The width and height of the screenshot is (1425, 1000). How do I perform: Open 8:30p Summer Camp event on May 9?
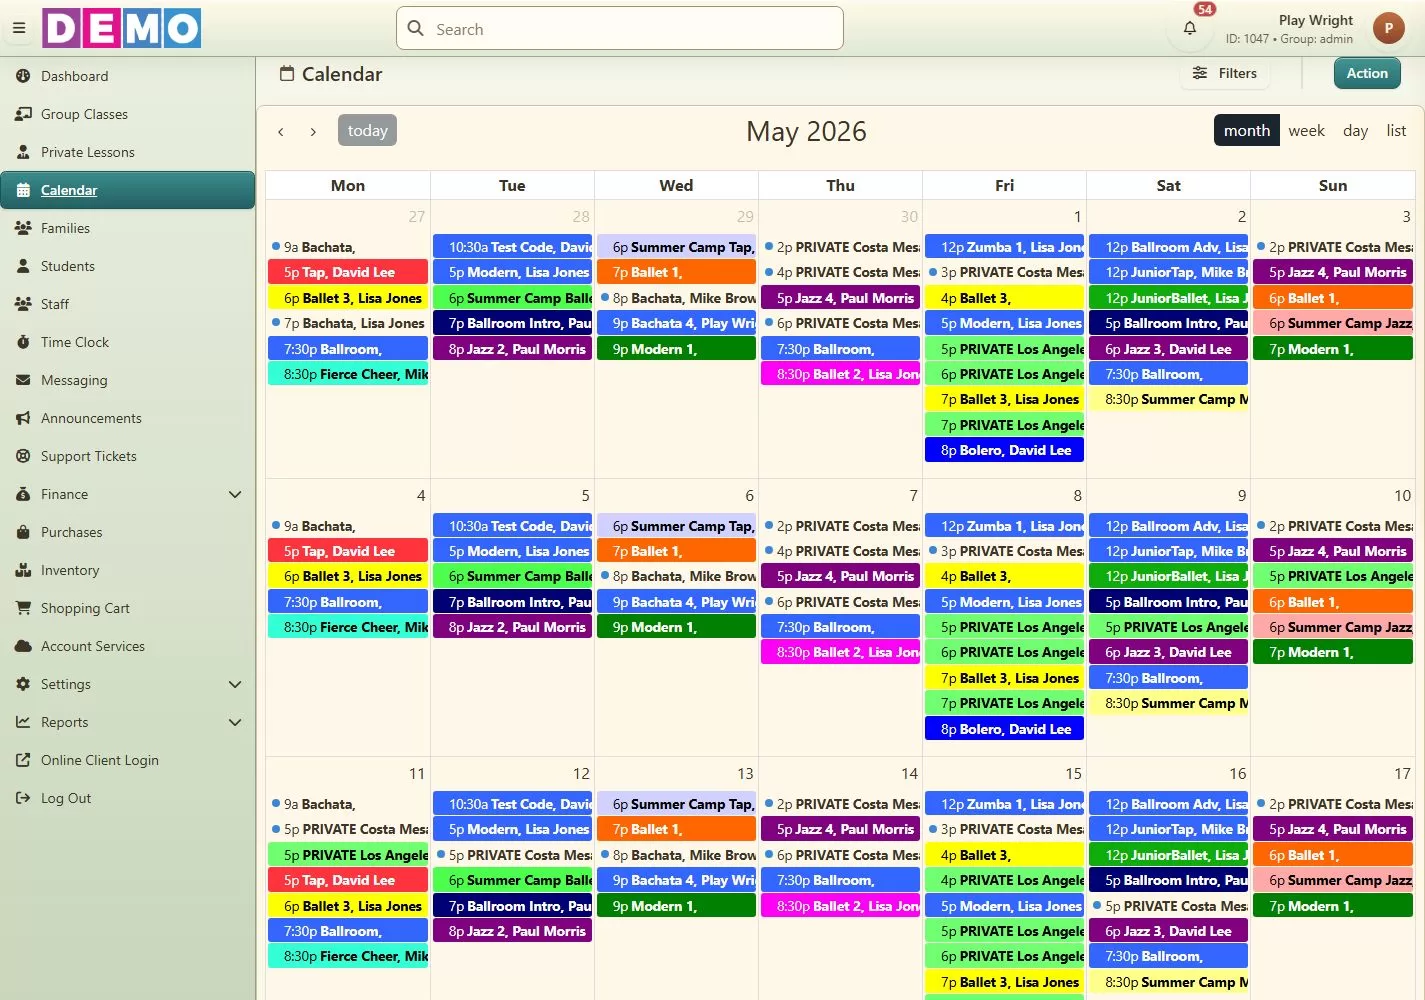click(x=1169, y=703)
